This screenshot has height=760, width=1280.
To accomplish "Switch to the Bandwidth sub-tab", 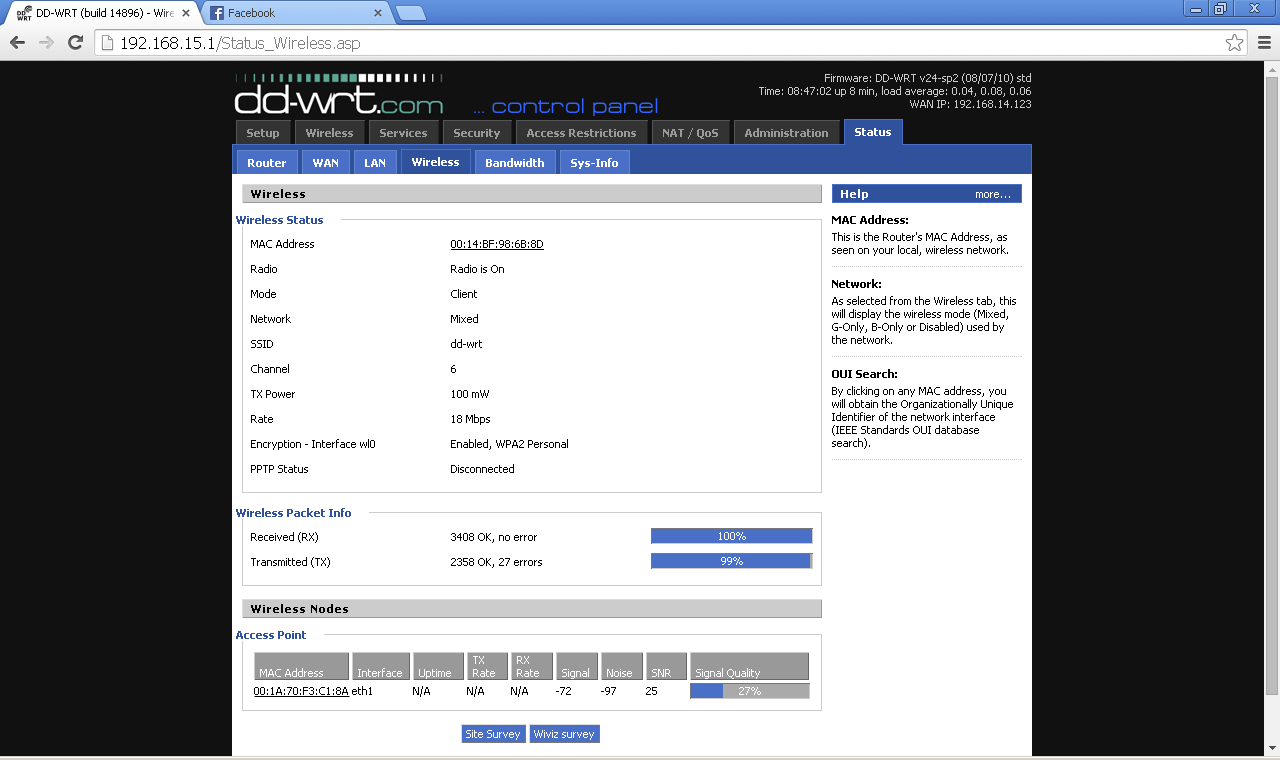I will tap(515, 162).
